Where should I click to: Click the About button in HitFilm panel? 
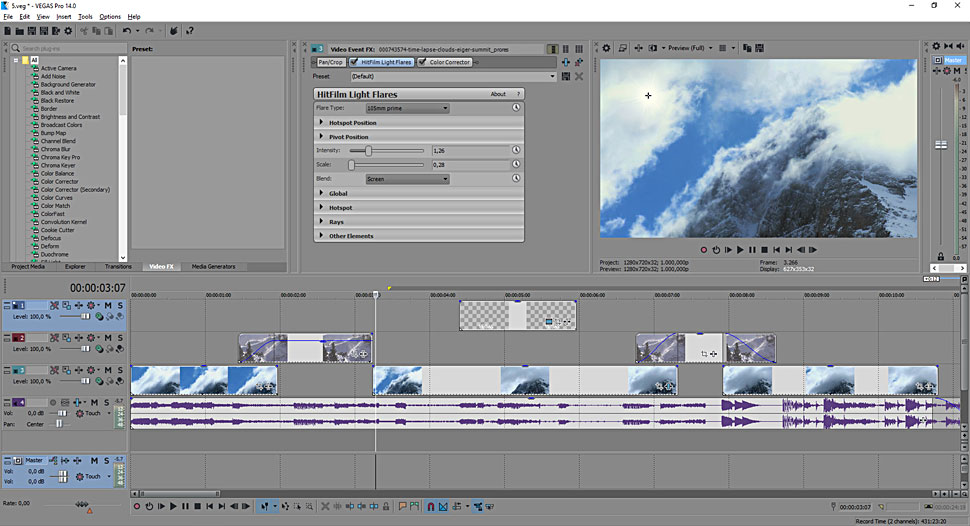click(x=498, y=94)
